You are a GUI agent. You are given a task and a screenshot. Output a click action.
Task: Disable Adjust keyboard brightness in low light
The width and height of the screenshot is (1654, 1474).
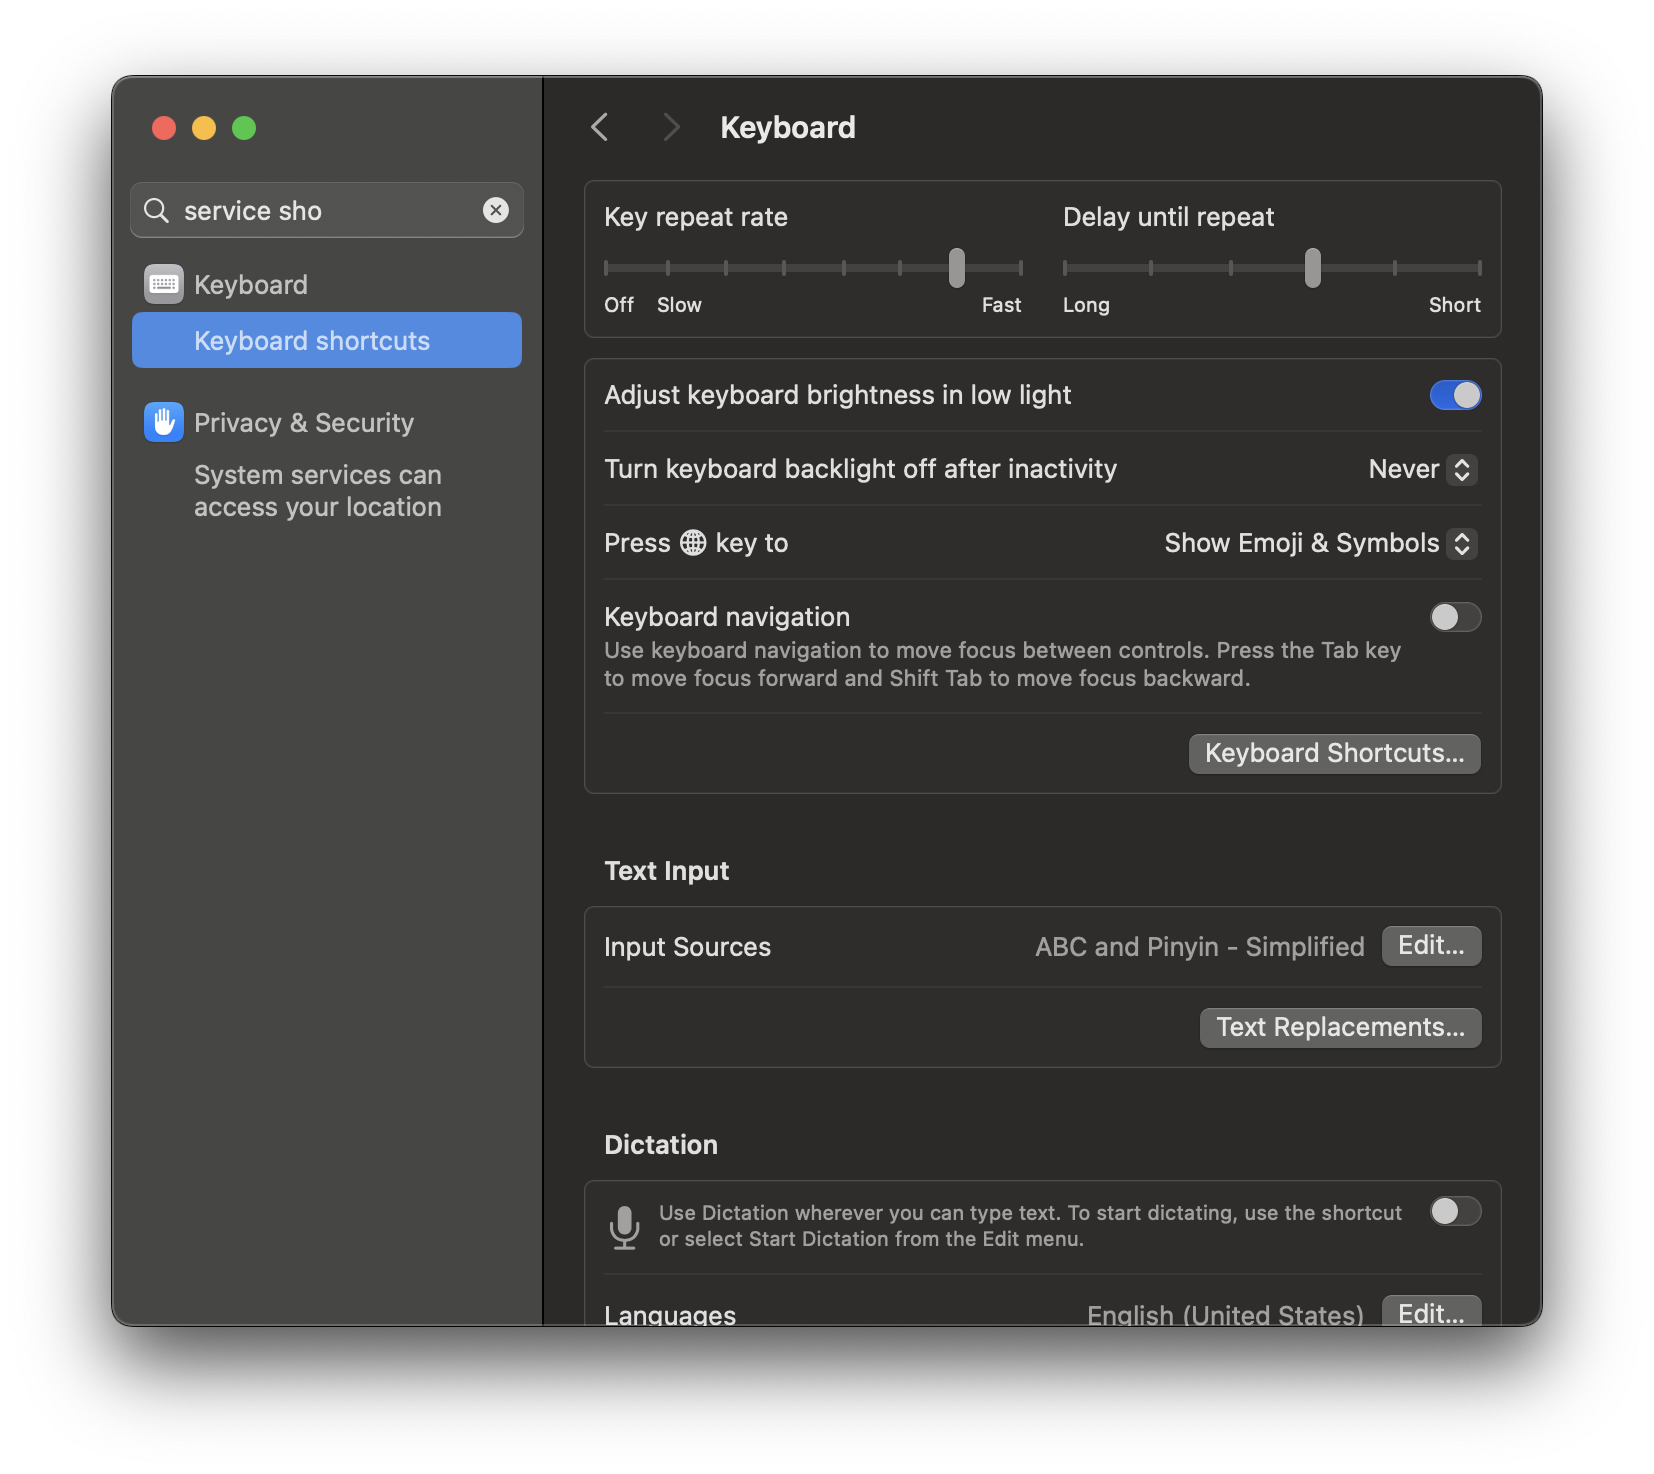(x=1455, y=395)
